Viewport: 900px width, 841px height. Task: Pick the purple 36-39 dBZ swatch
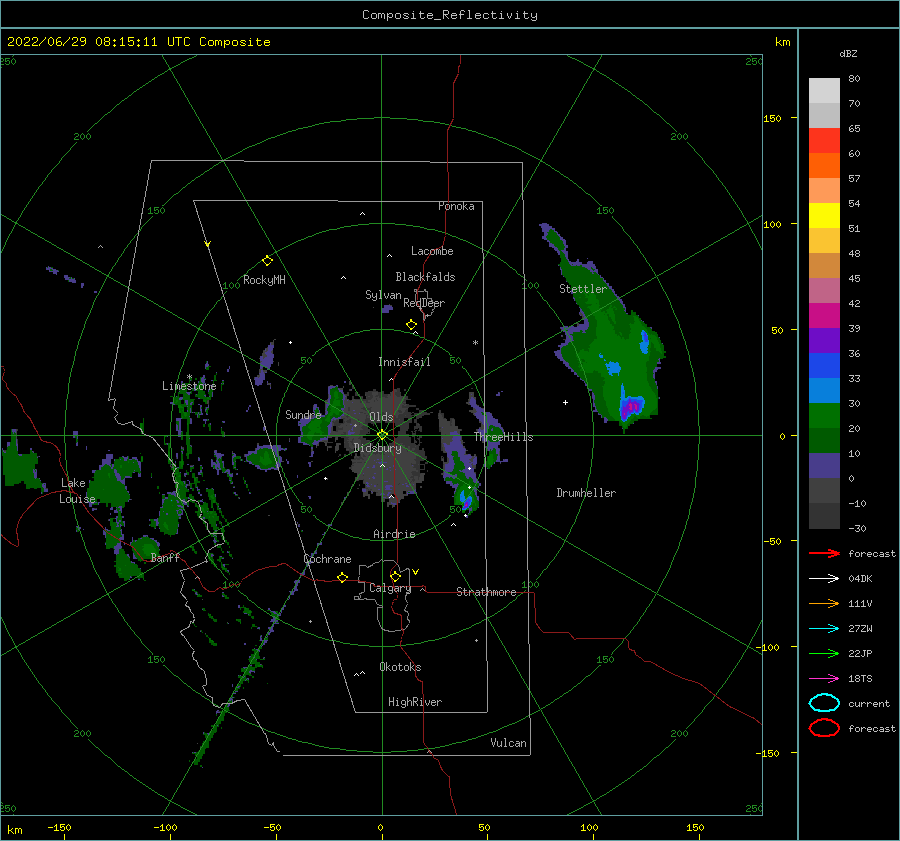pos(824,341)
